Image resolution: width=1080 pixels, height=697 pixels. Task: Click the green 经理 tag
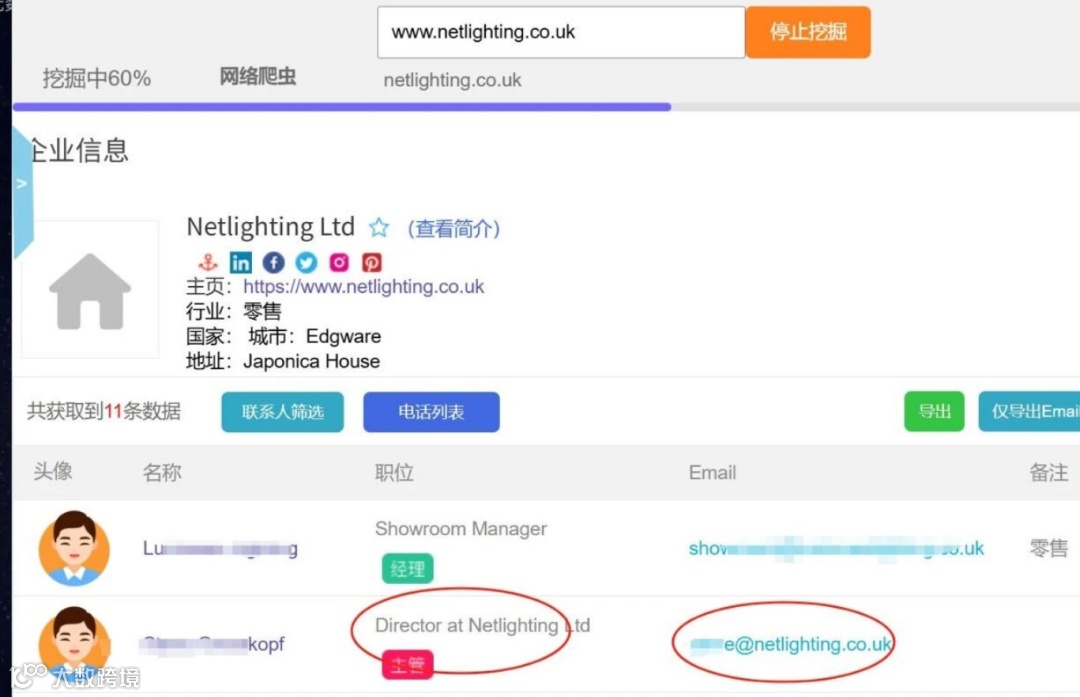(x=408, y=569)
